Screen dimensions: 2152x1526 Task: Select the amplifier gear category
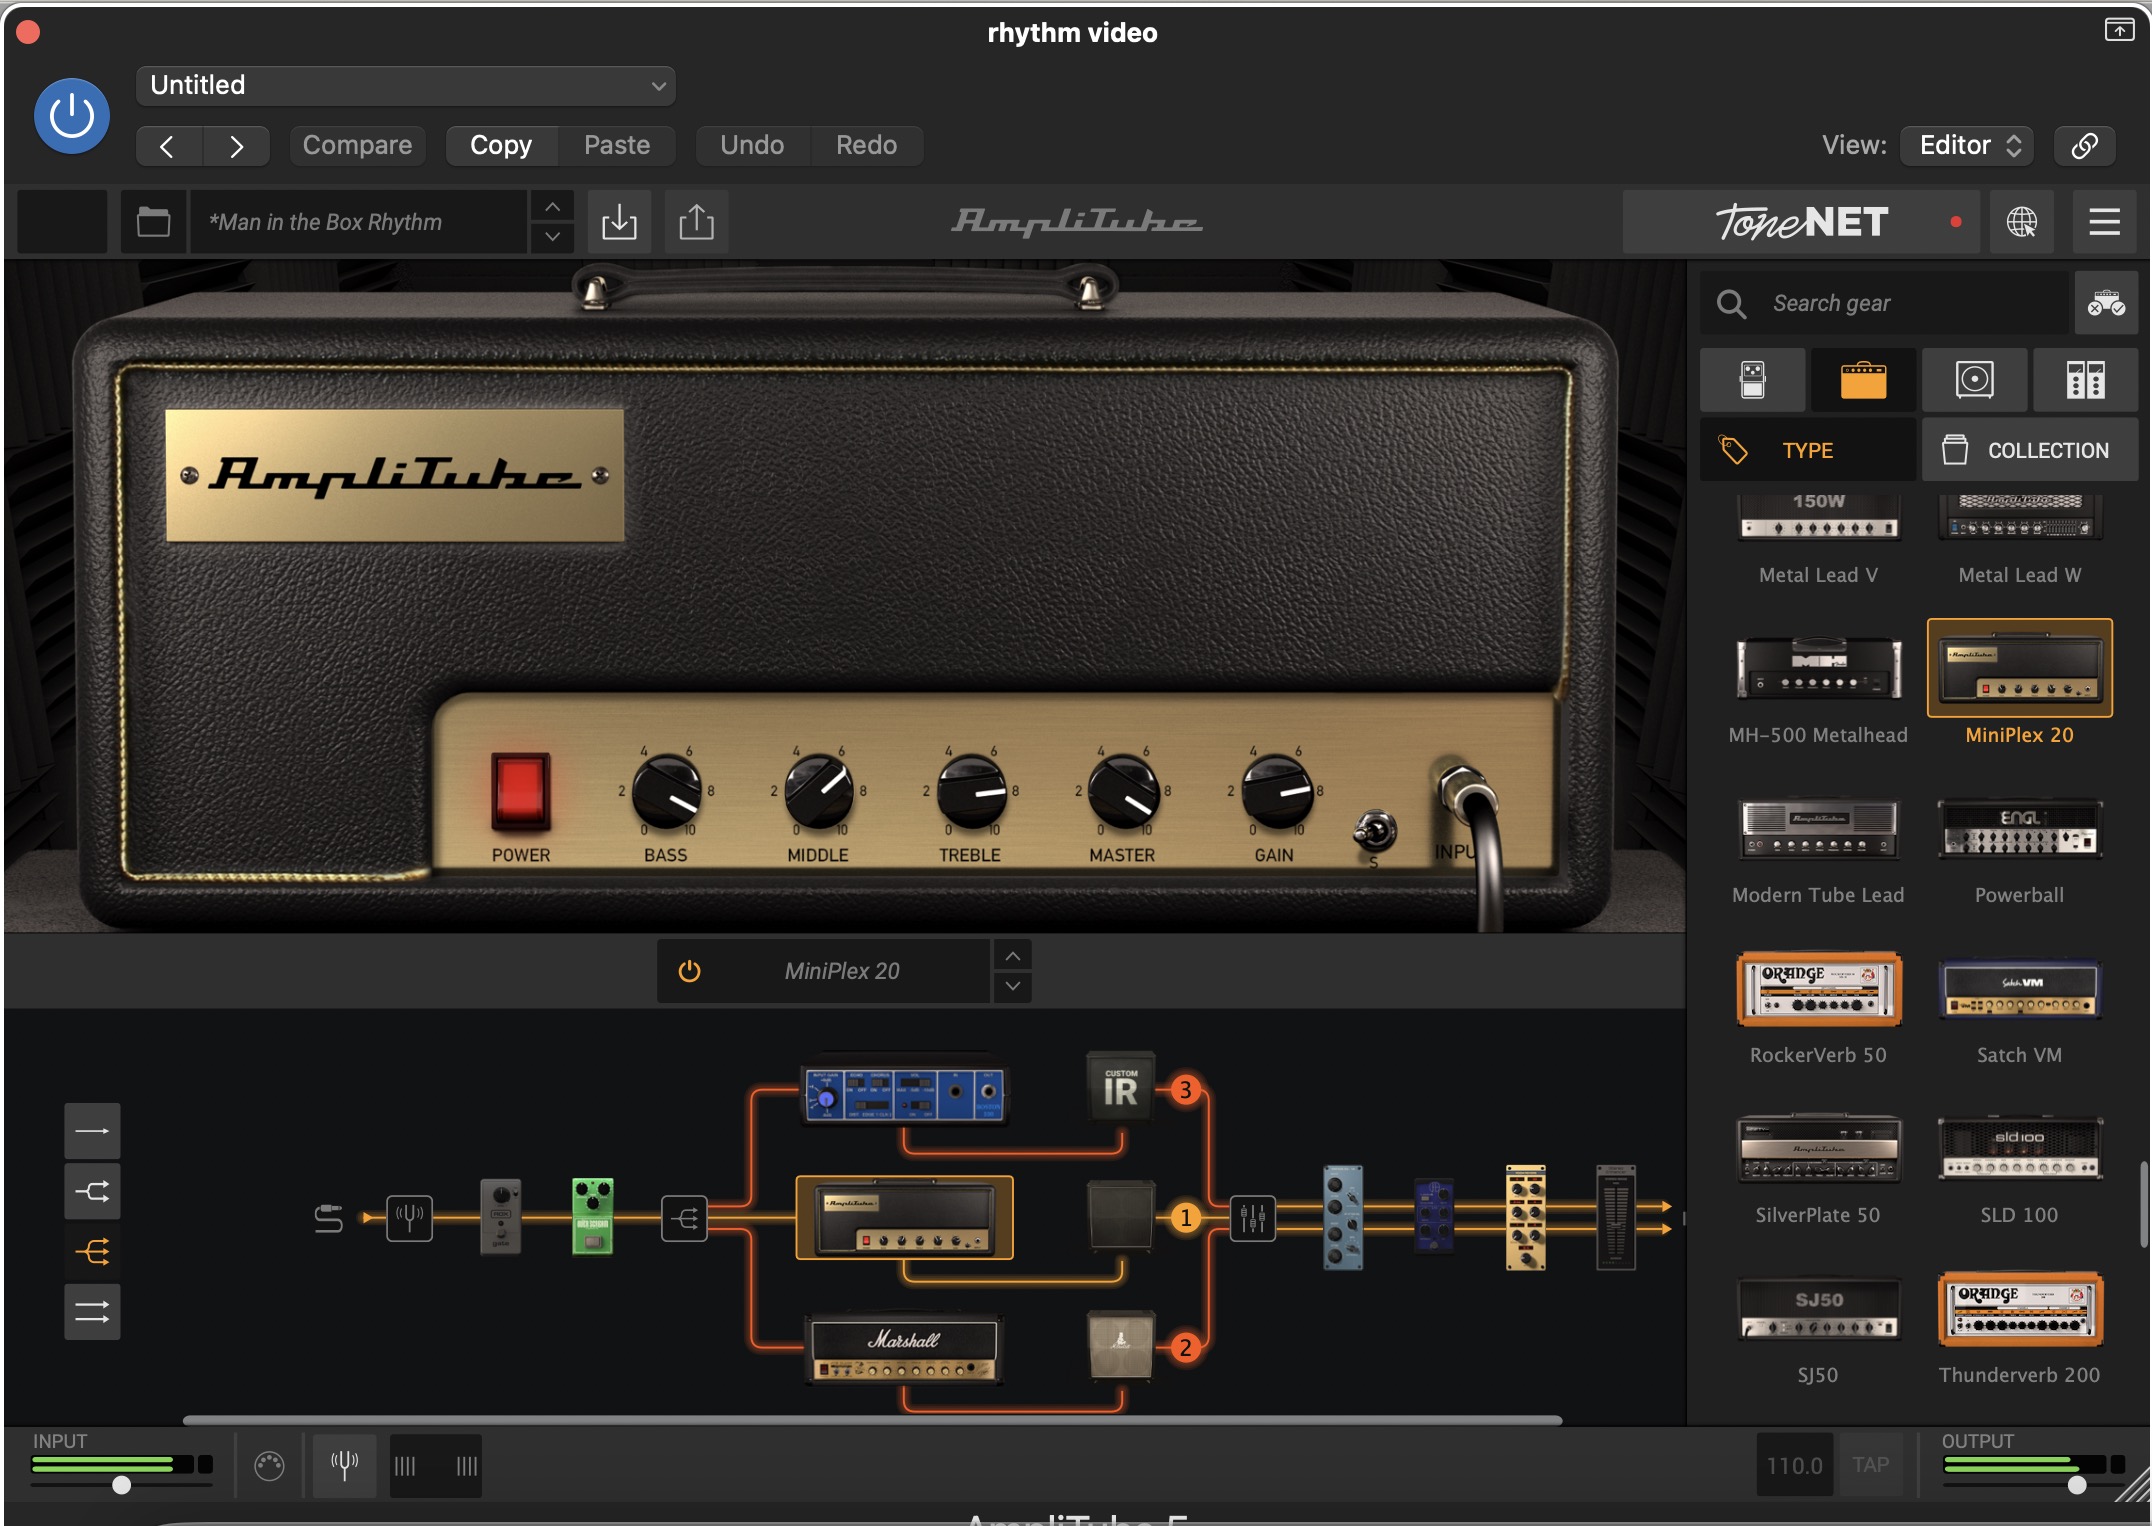1864,380
